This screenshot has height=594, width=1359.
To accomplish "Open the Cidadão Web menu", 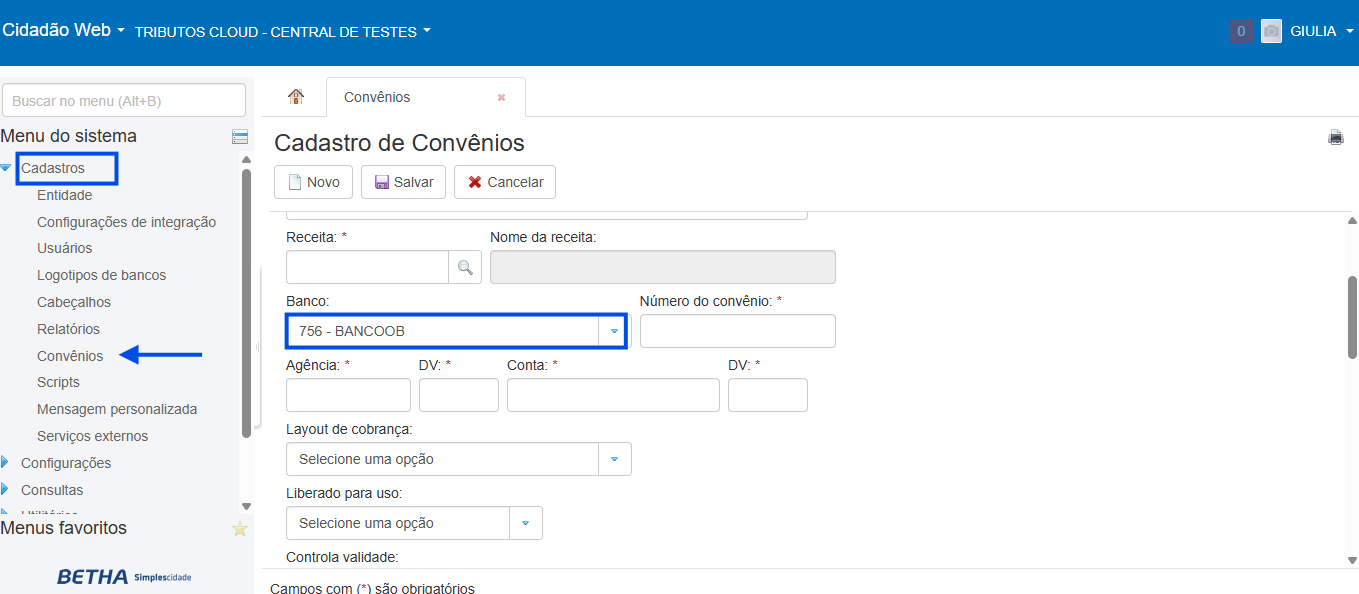I will [64, 30].
